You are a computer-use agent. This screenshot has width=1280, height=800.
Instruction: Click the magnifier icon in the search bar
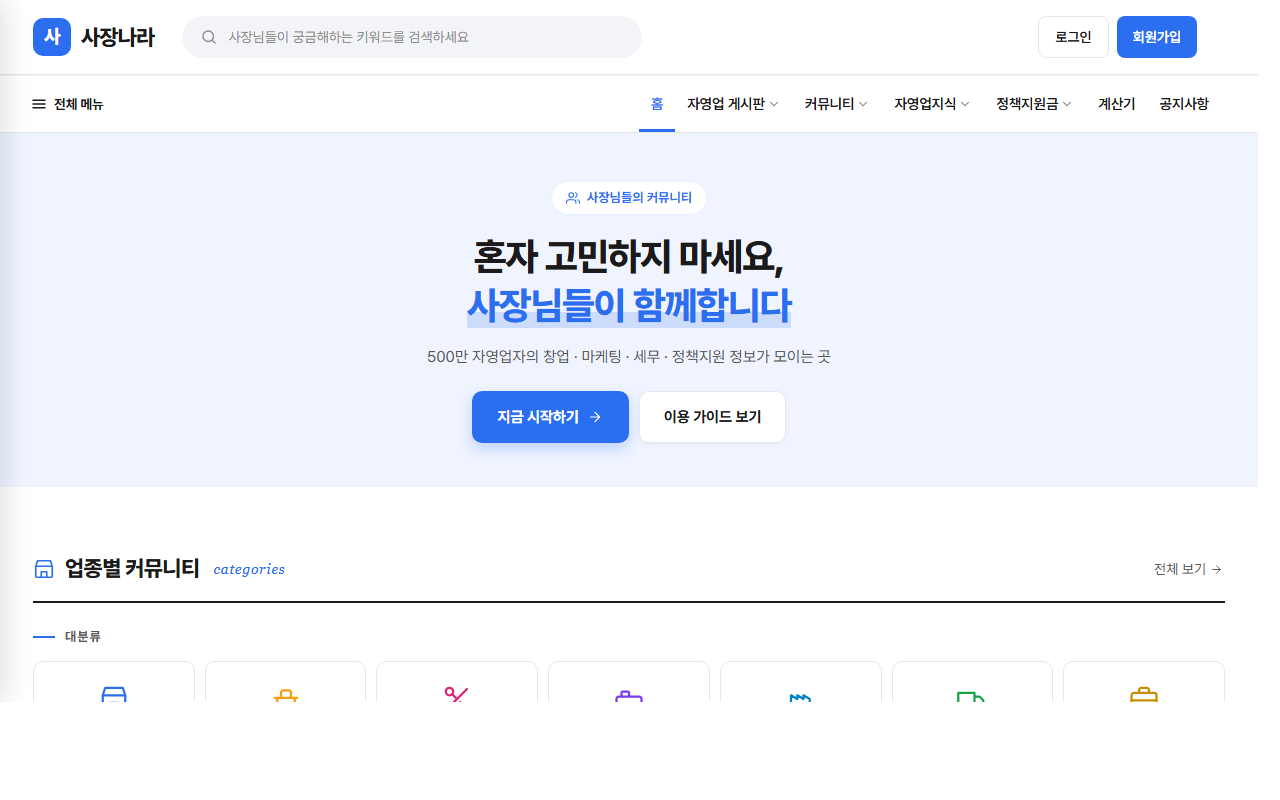click(208, 36)
